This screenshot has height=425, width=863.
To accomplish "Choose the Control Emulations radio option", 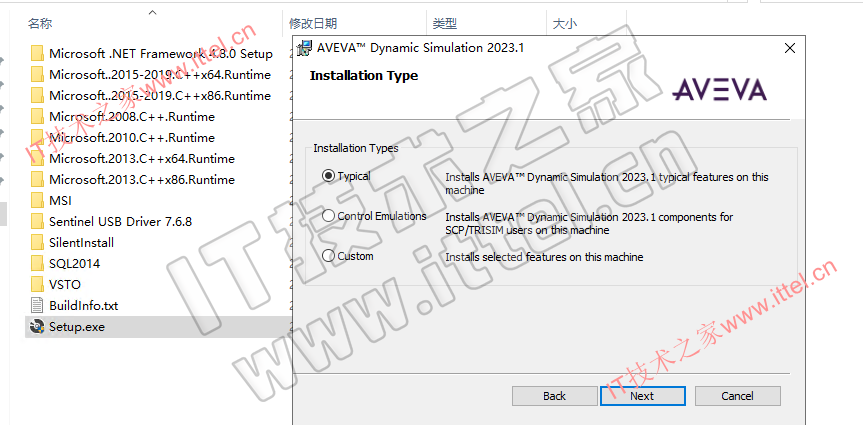I will [x=328, y=216].
